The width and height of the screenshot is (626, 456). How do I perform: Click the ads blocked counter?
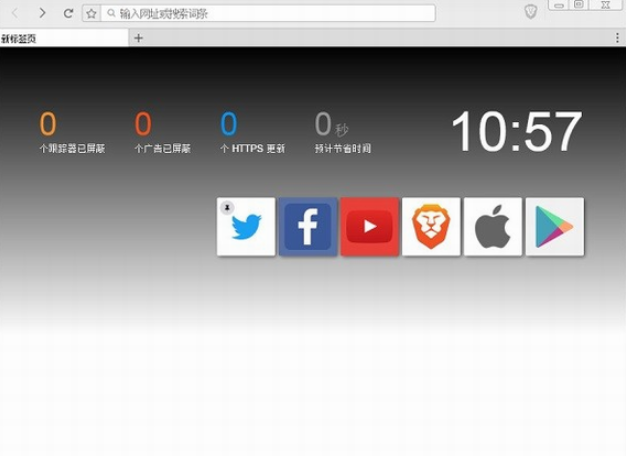coord(143,125)
